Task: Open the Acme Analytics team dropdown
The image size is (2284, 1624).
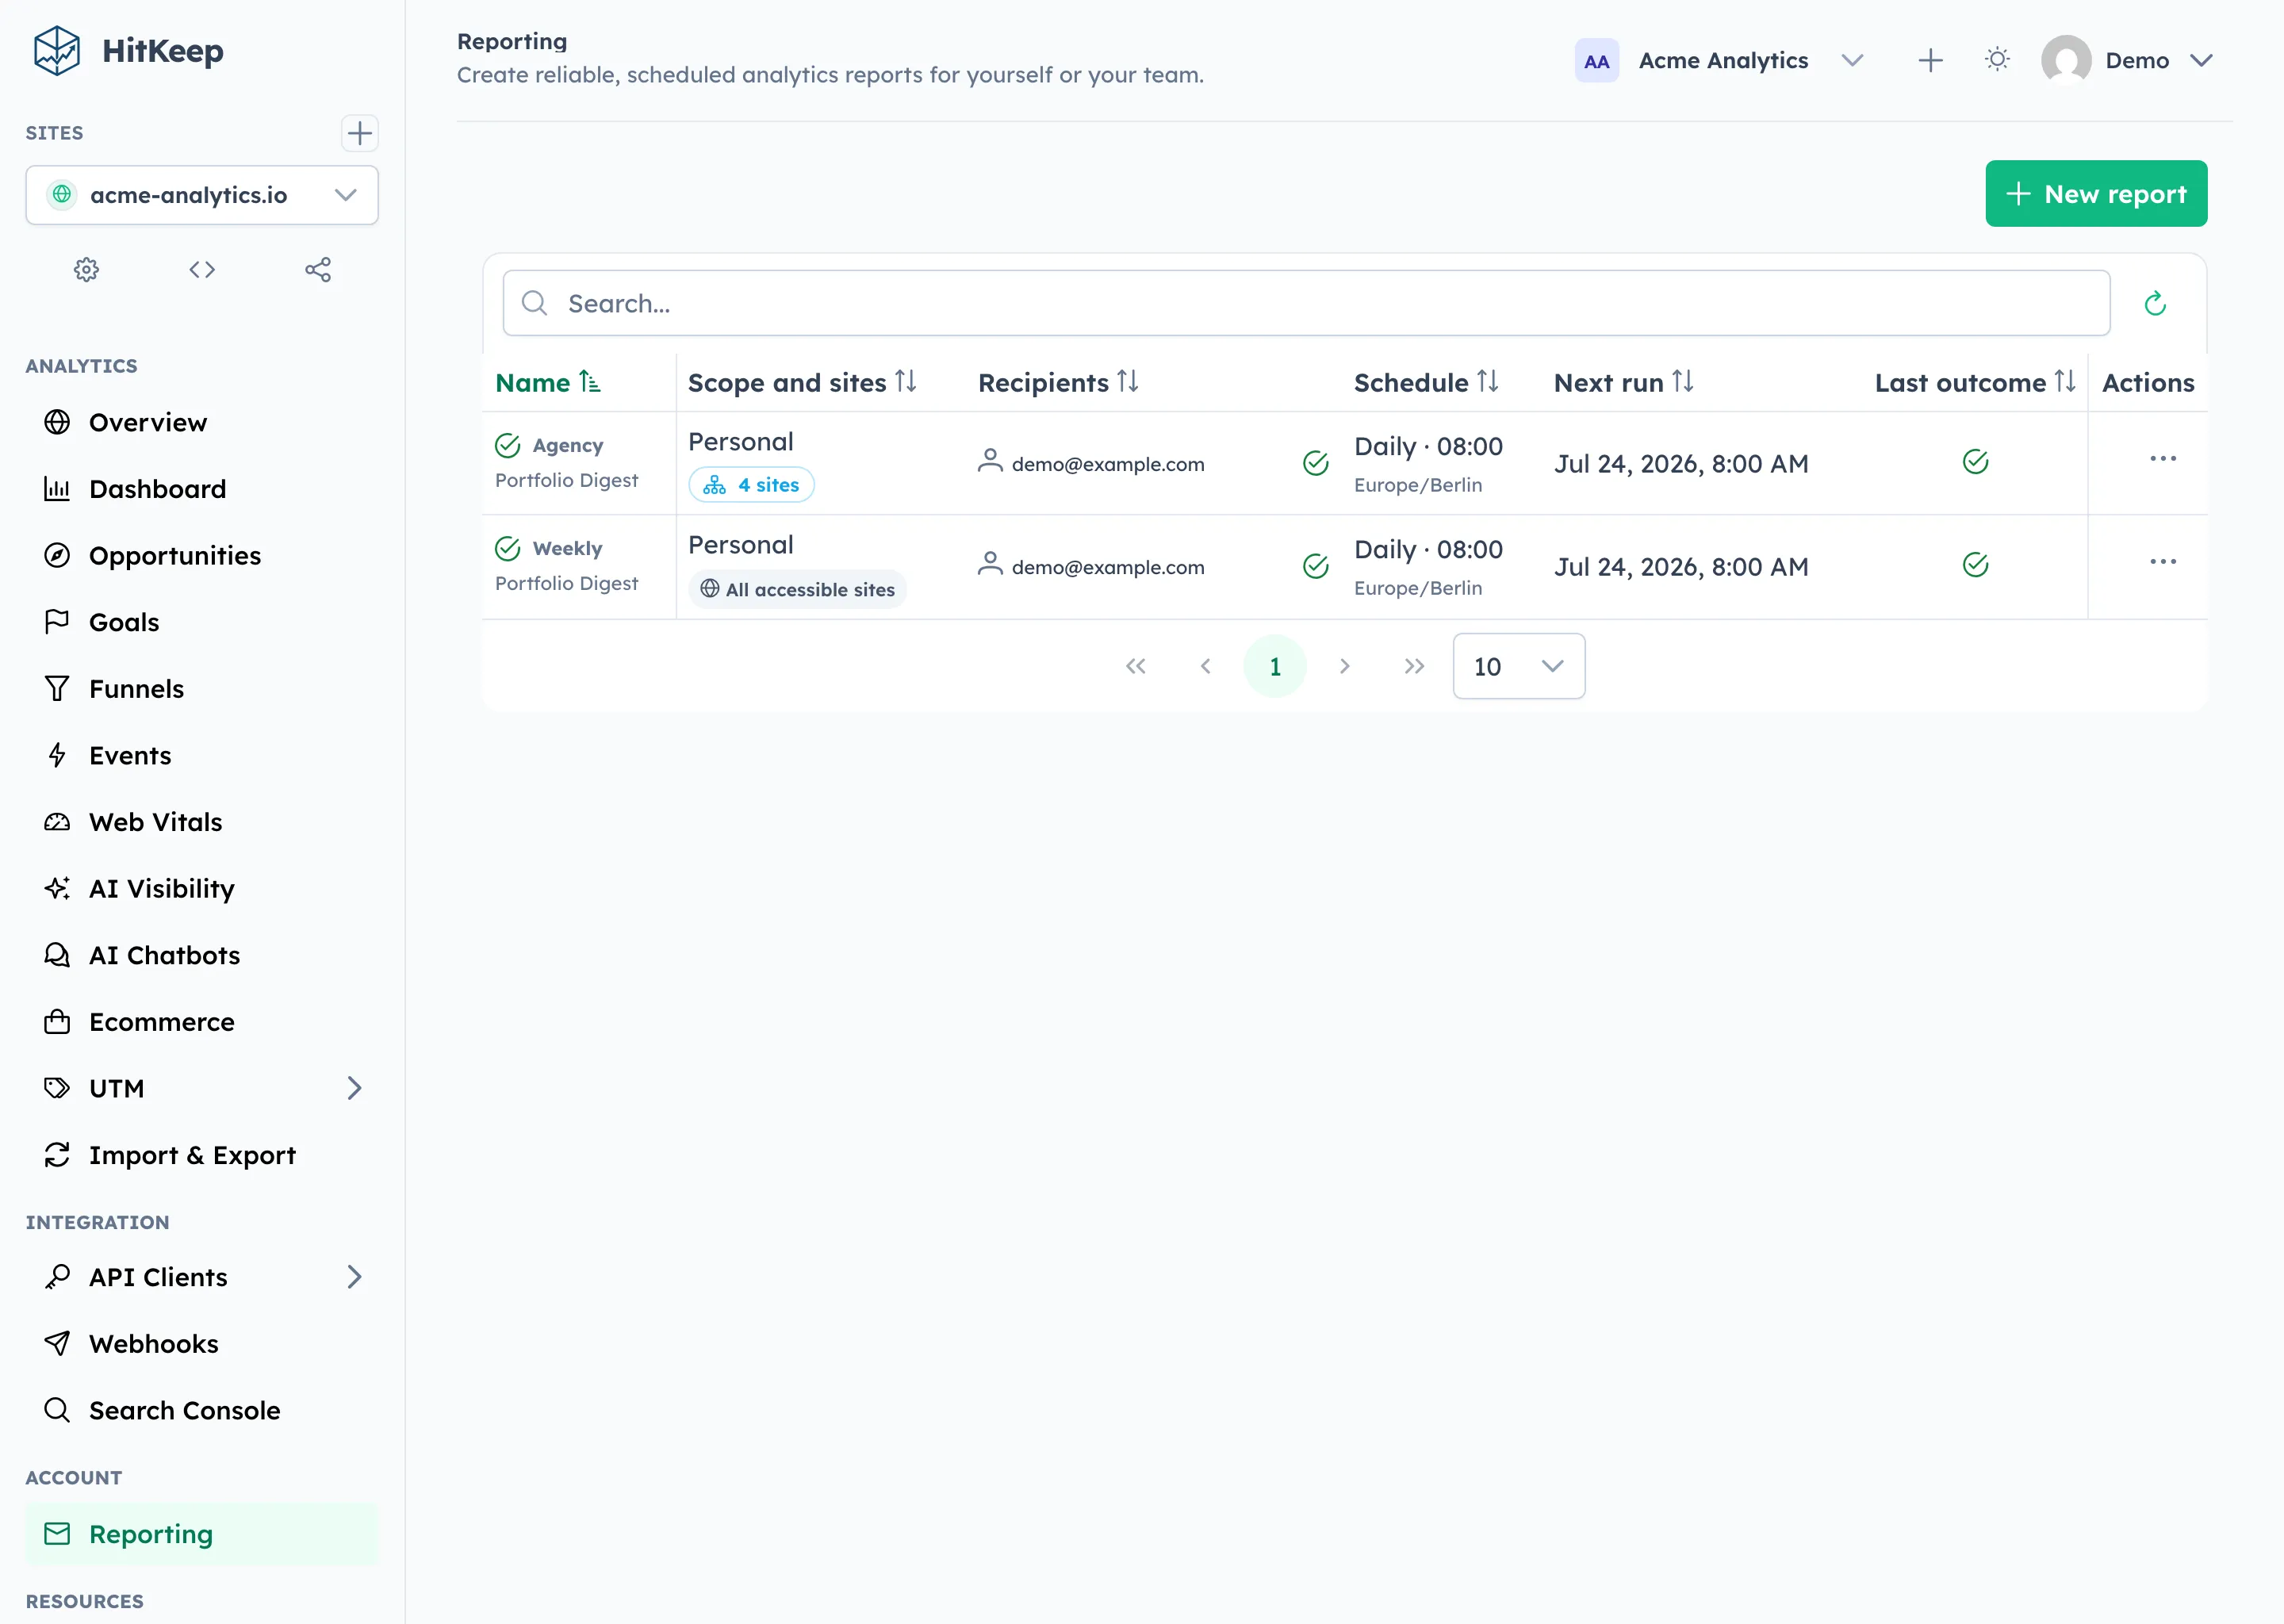Action: coord(1852,60)
